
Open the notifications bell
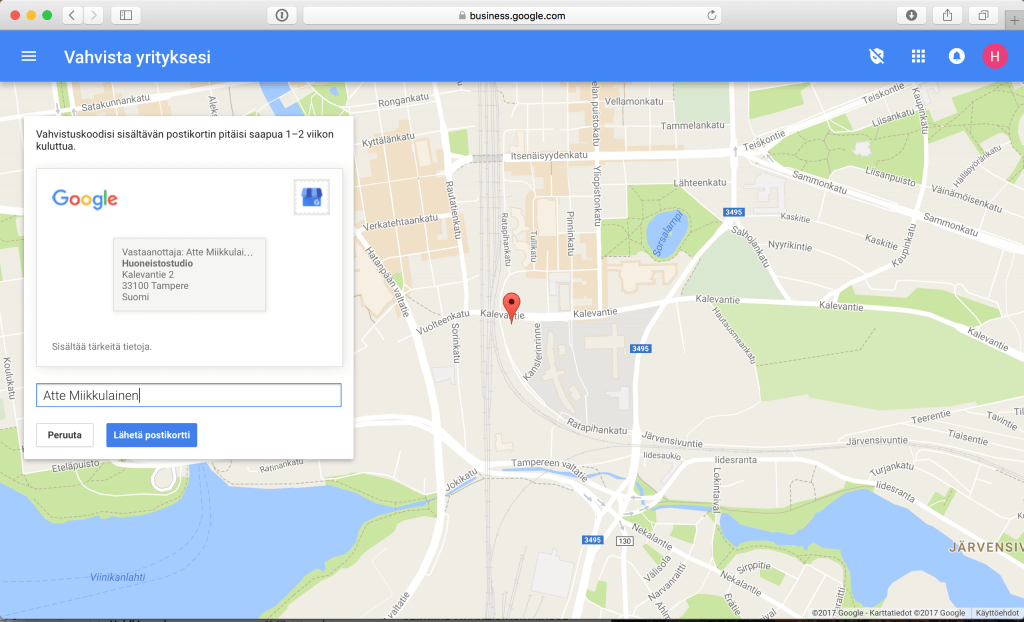pyautogui.click(x=957, y=56)
